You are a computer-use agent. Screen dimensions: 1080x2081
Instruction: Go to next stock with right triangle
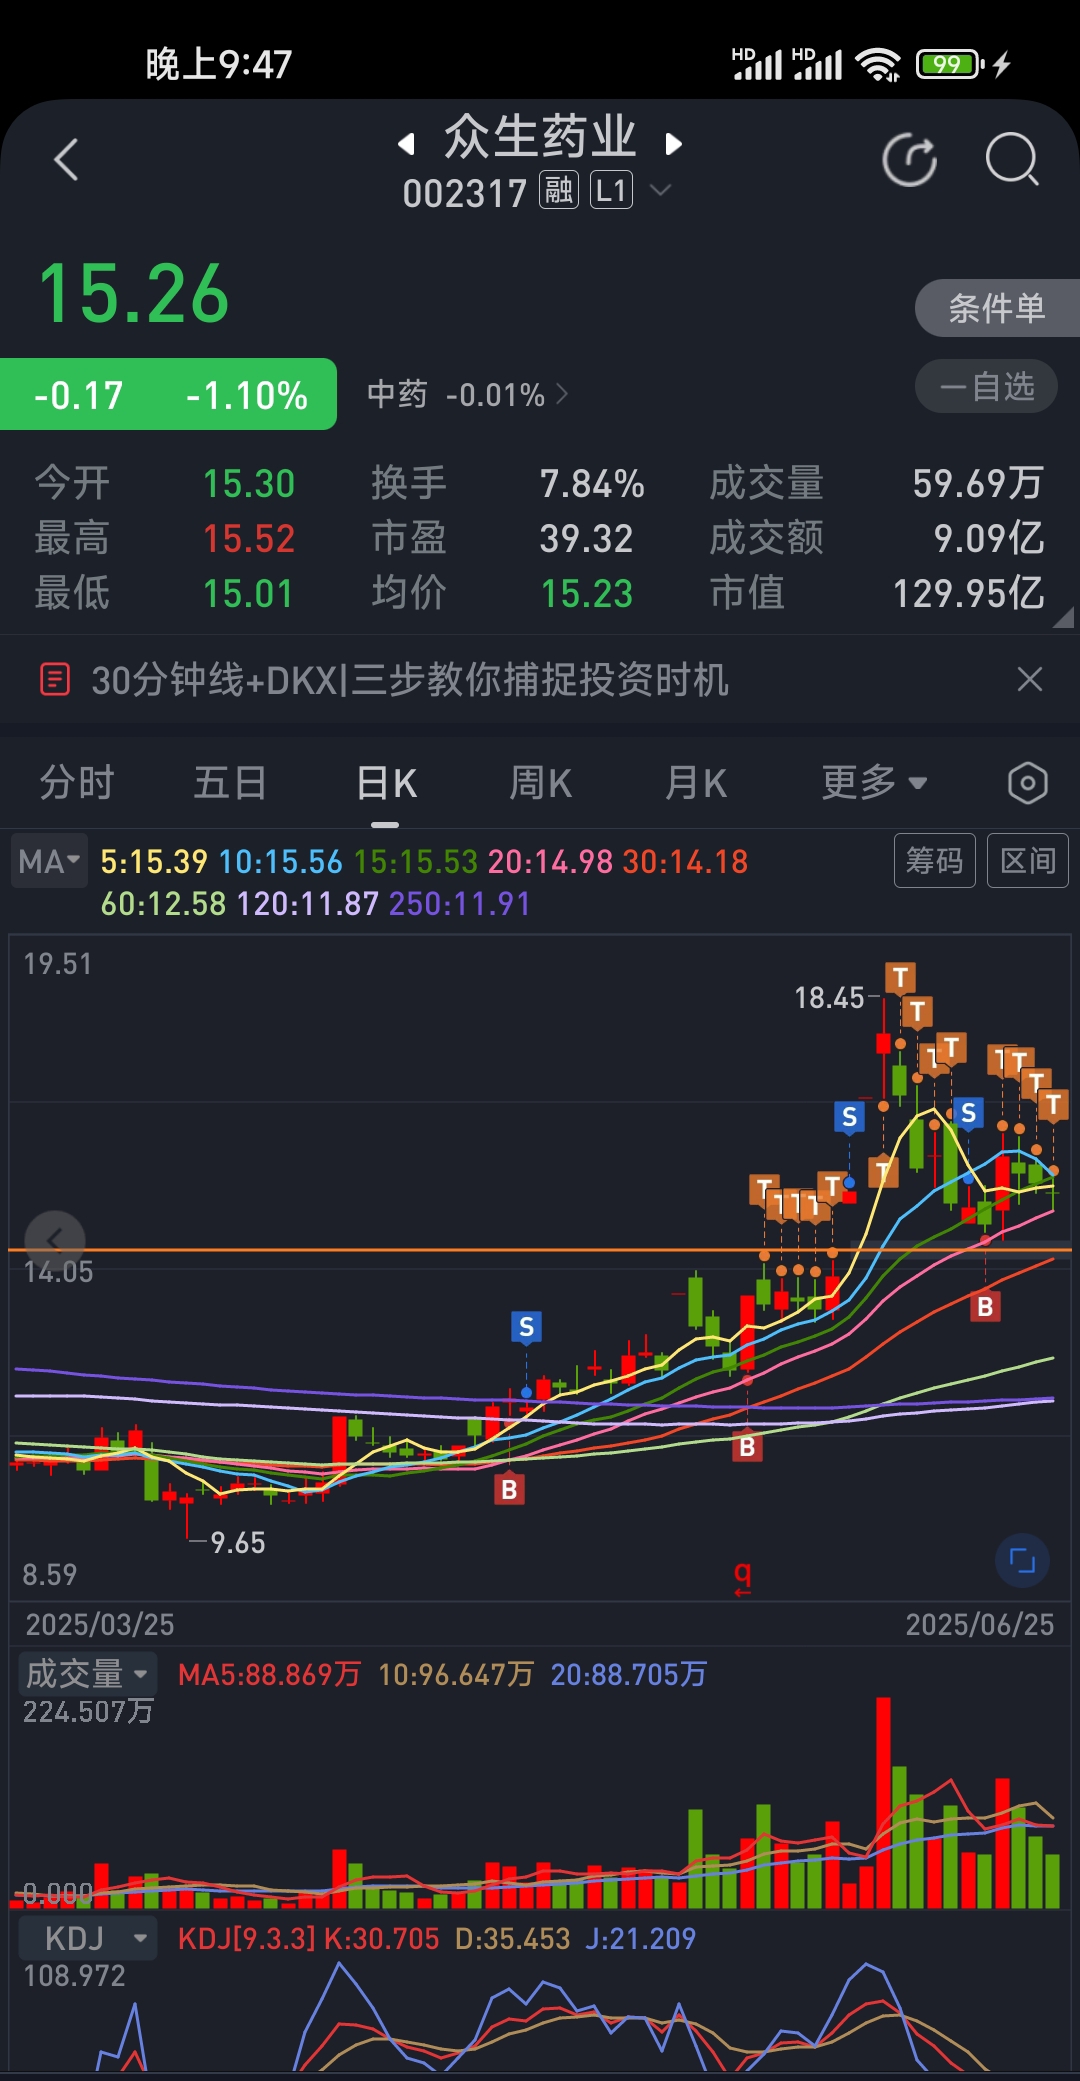pyautogui.click(x=673, y=144)
